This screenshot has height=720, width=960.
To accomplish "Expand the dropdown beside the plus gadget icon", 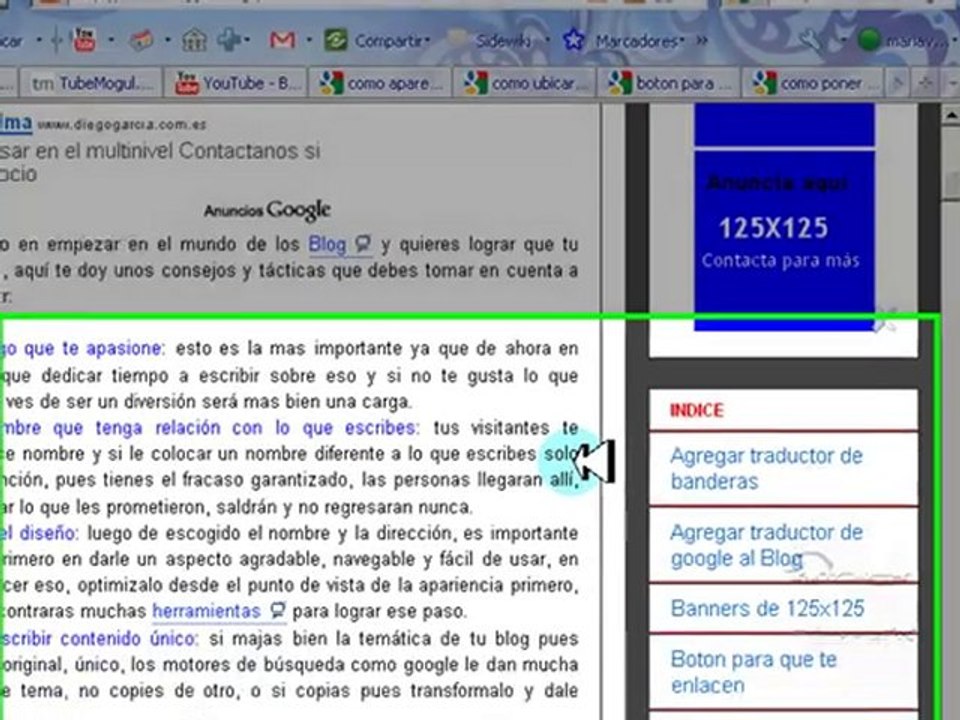I will (247, 41).
